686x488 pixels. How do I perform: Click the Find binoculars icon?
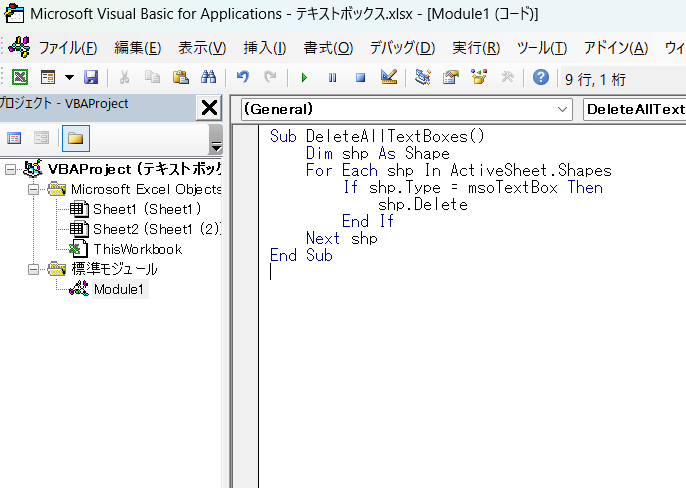209,77
